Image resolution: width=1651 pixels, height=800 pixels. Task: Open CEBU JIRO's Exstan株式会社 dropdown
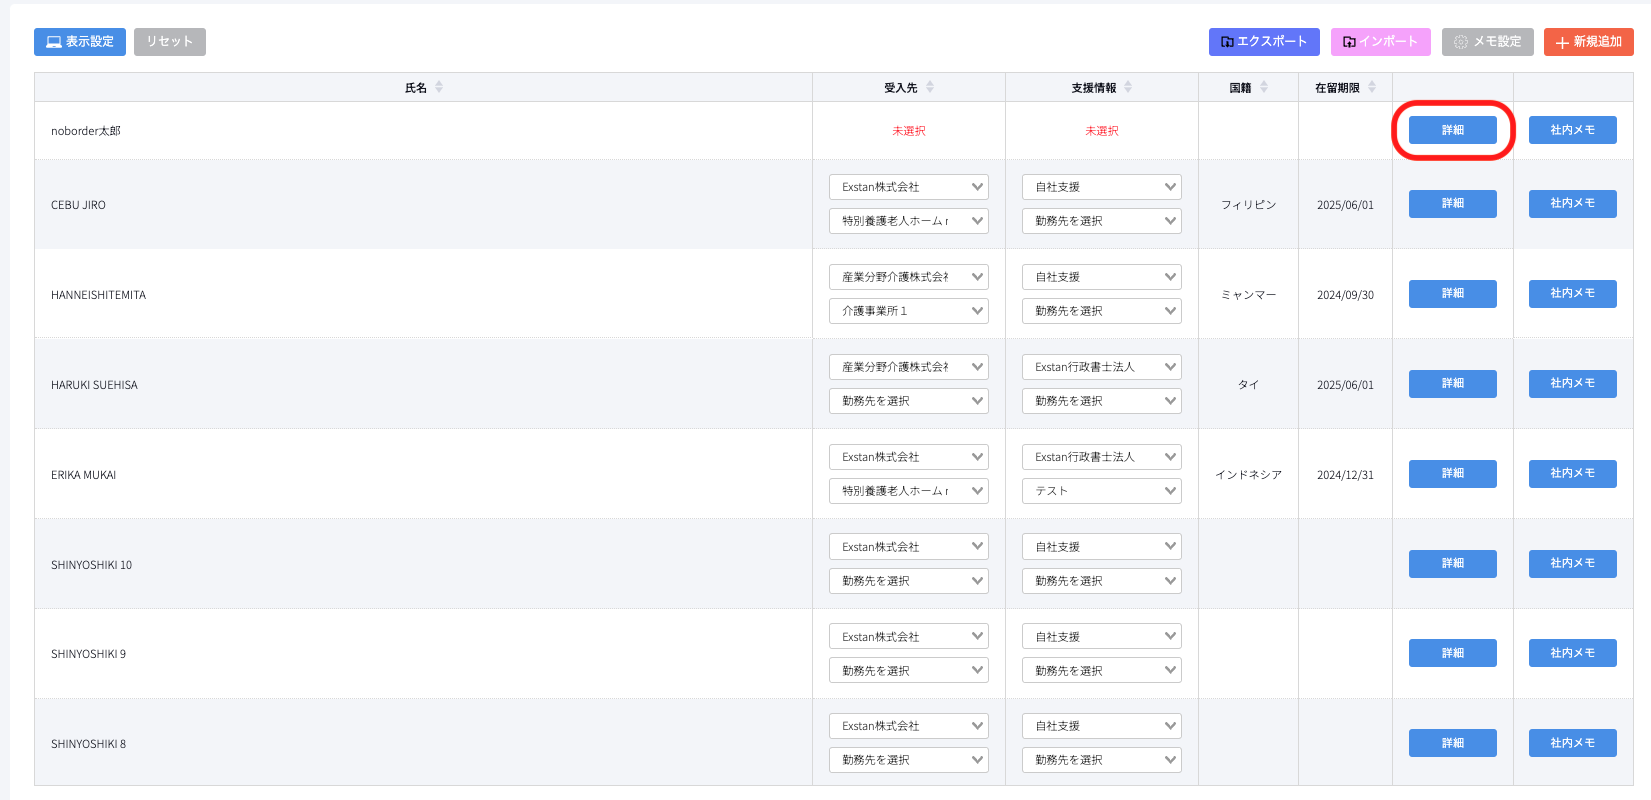pos(908,187)
